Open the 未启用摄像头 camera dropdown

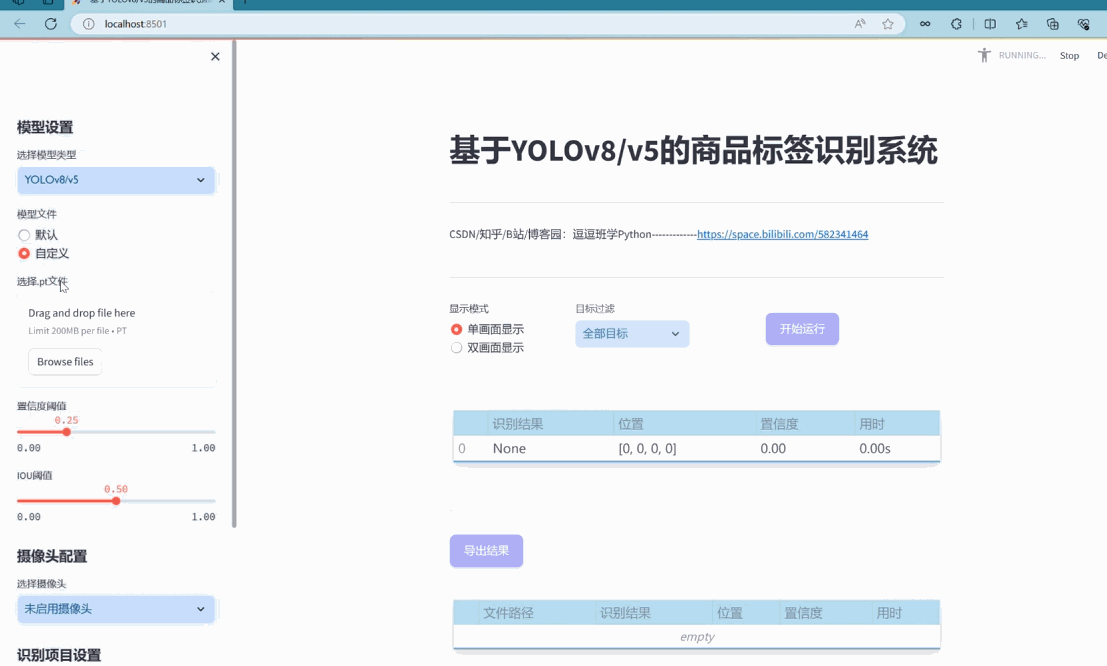[116, 609]
